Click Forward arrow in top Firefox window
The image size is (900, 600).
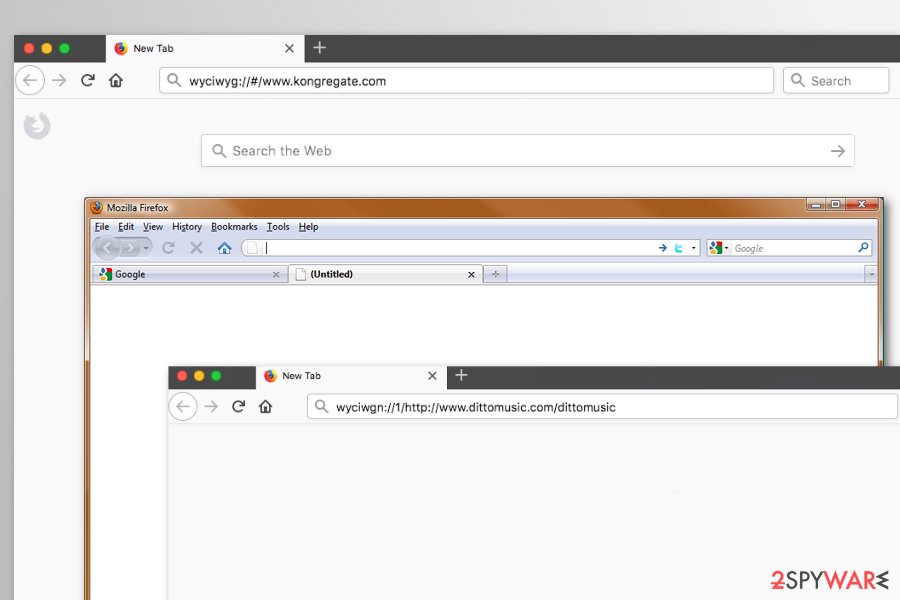[x=59, y=80]
